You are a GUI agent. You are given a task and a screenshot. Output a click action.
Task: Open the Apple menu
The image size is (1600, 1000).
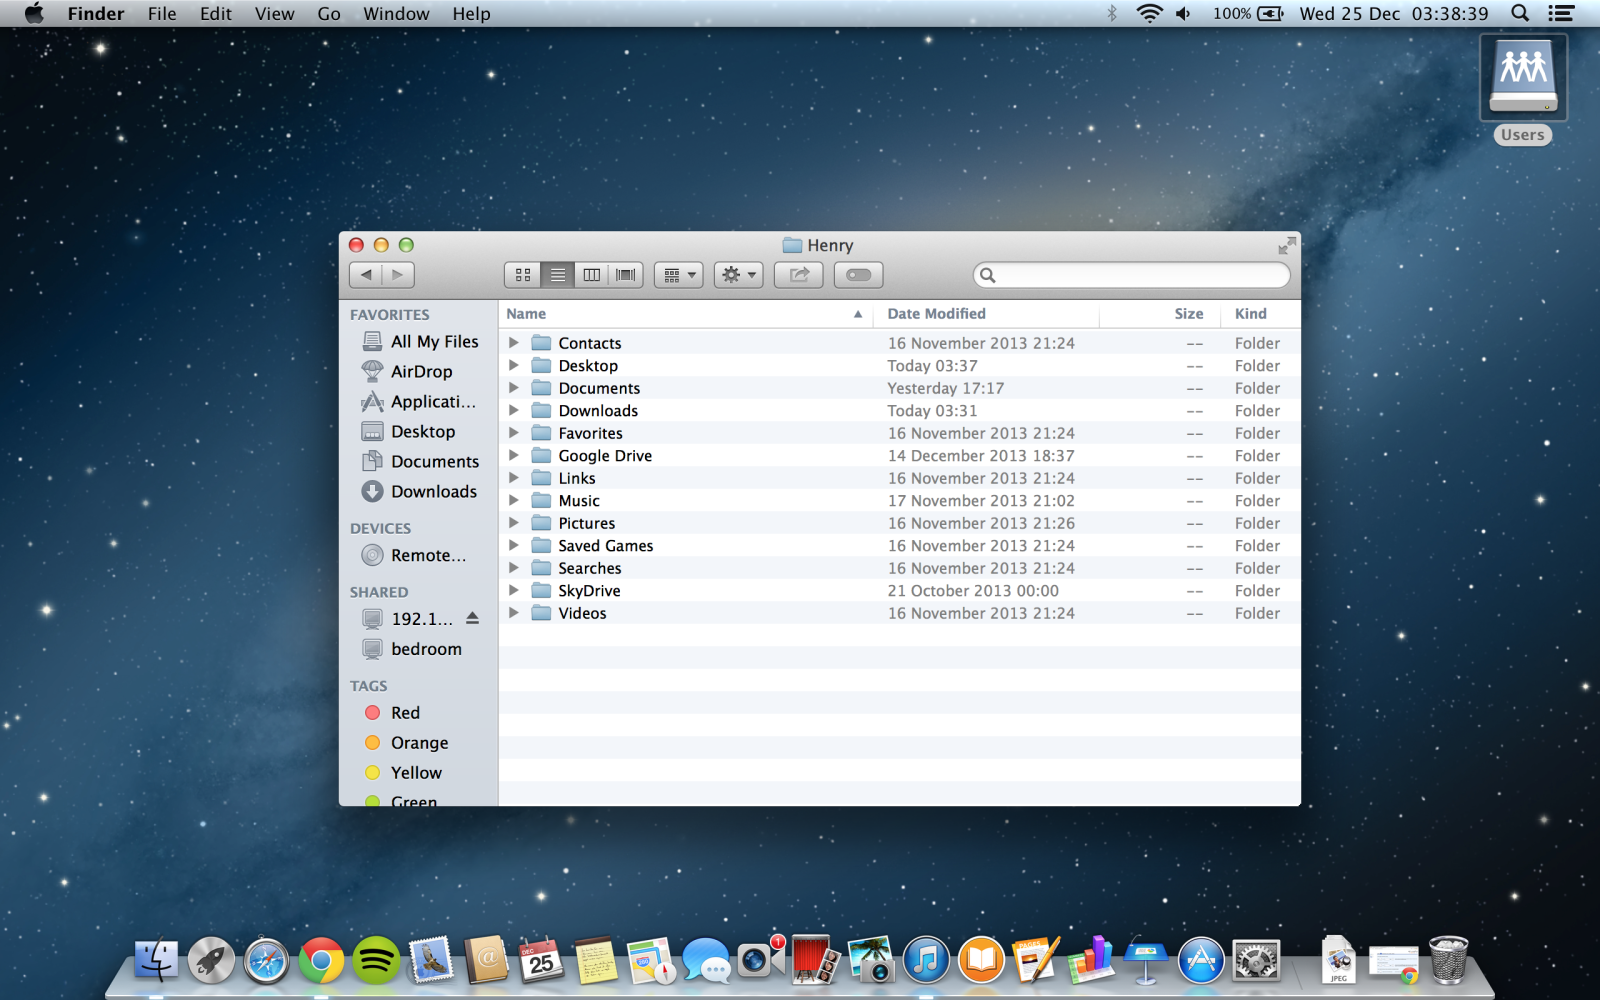point(34,14)
